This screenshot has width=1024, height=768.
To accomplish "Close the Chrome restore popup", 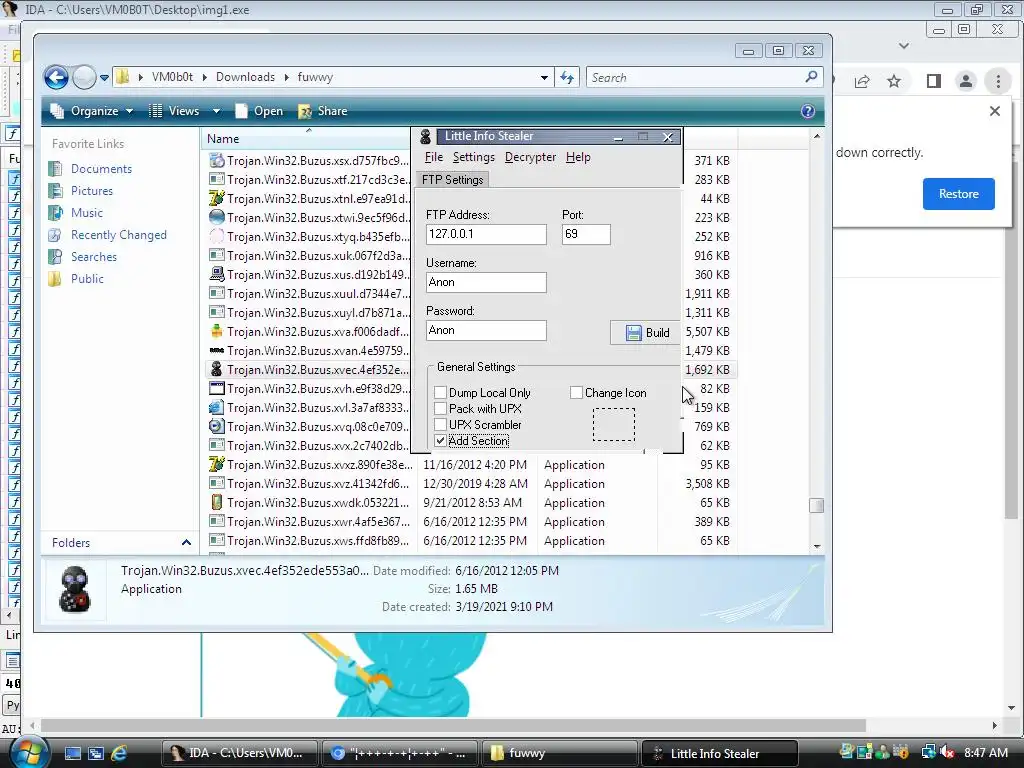I will click(995, 111).
